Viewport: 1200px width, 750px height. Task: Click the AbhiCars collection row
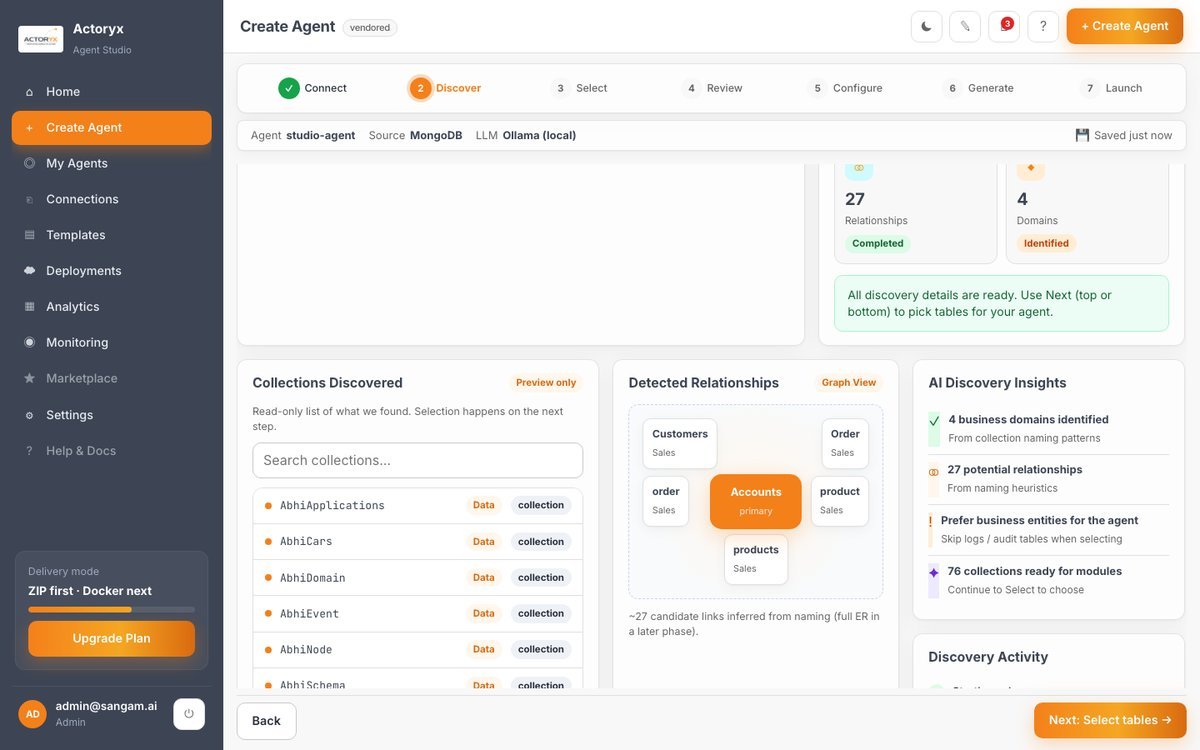point(418,542)
